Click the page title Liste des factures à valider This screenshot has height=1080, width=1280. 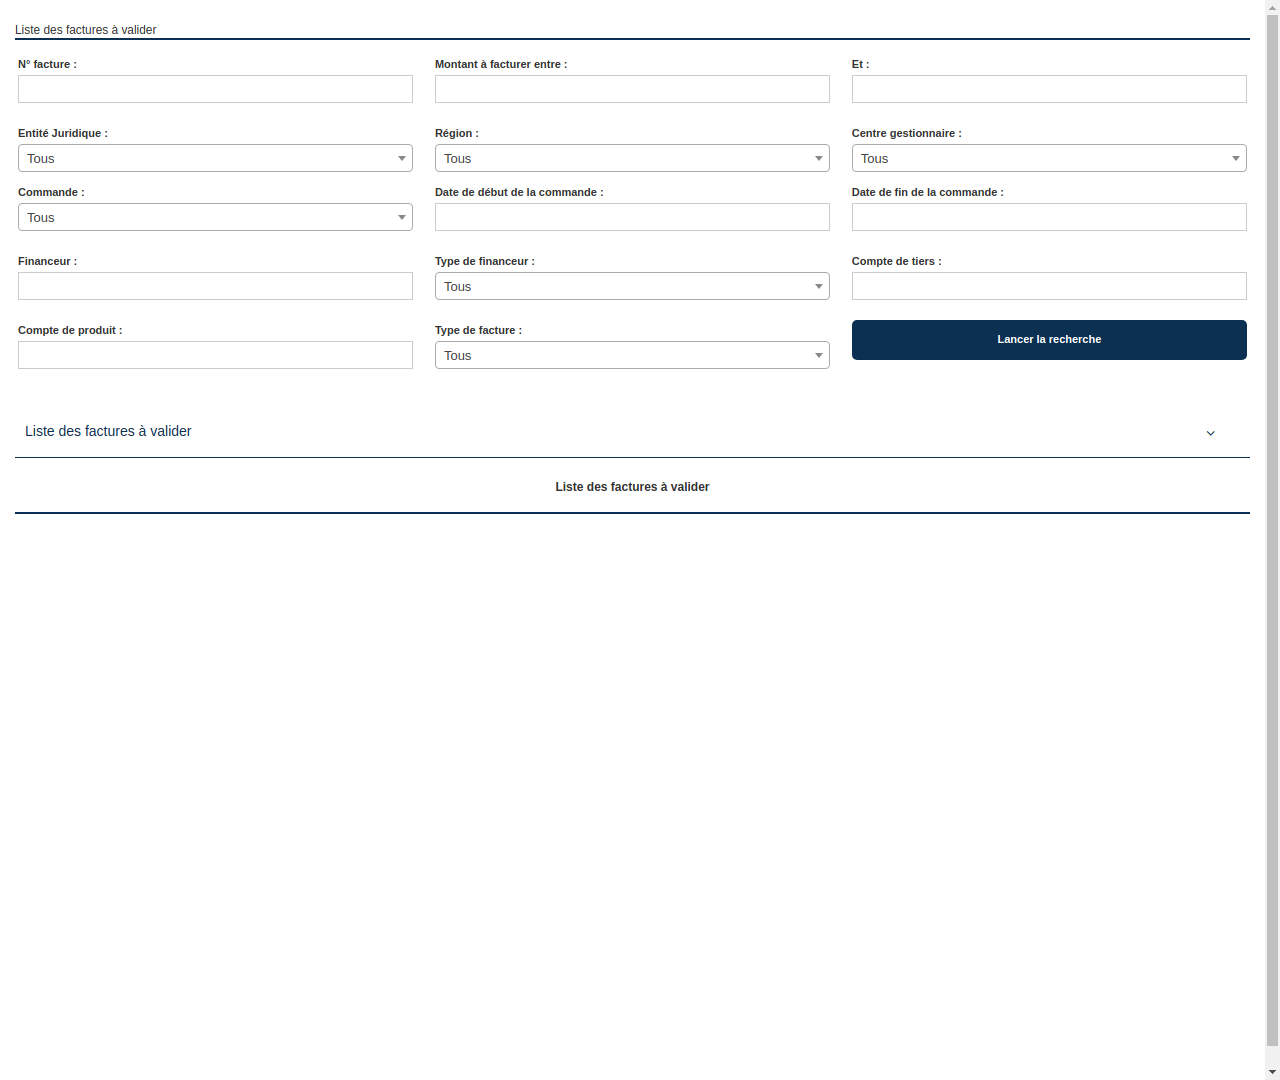[85, 30]
